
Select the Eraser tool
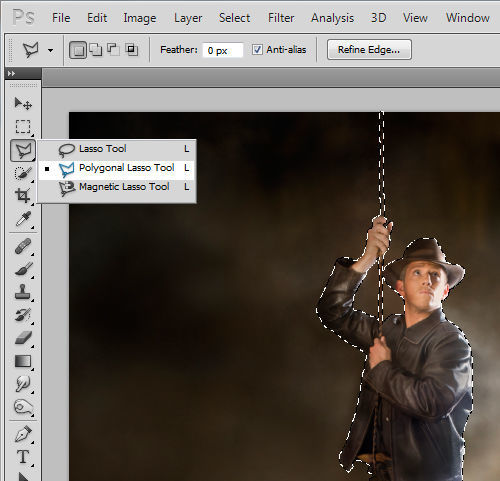(x=23, y=338)
